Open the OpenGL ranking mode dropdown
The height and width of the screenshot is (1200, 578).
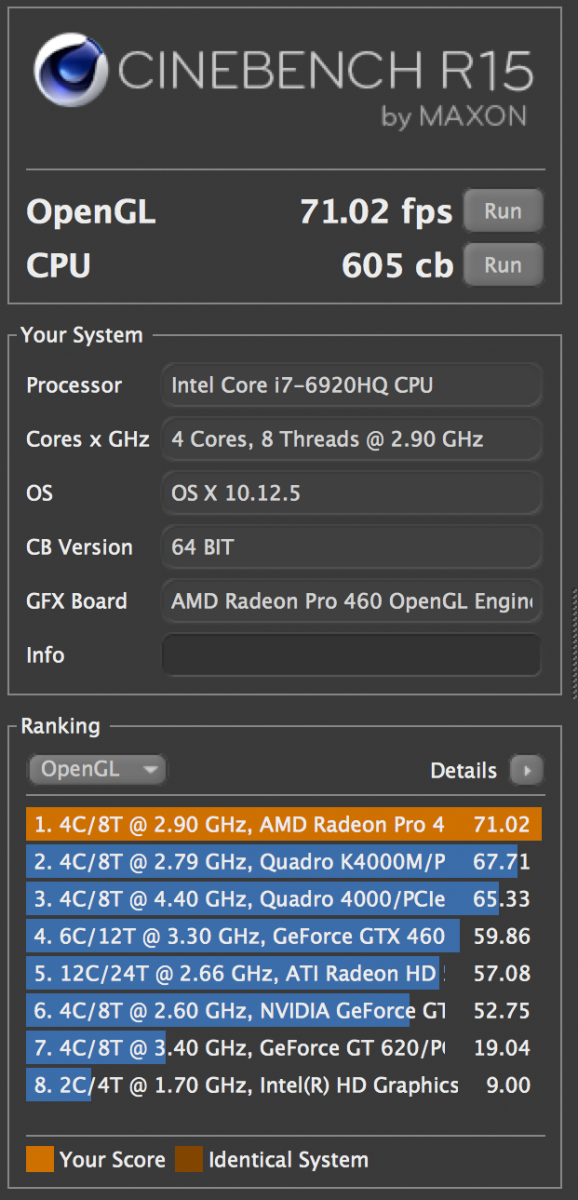97,769
